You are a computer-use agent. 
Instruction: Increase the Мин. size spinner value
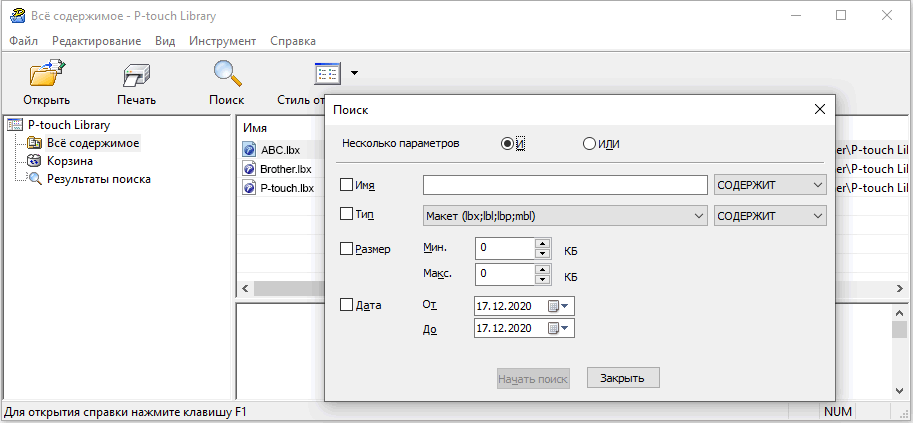(x=543, y=242)
